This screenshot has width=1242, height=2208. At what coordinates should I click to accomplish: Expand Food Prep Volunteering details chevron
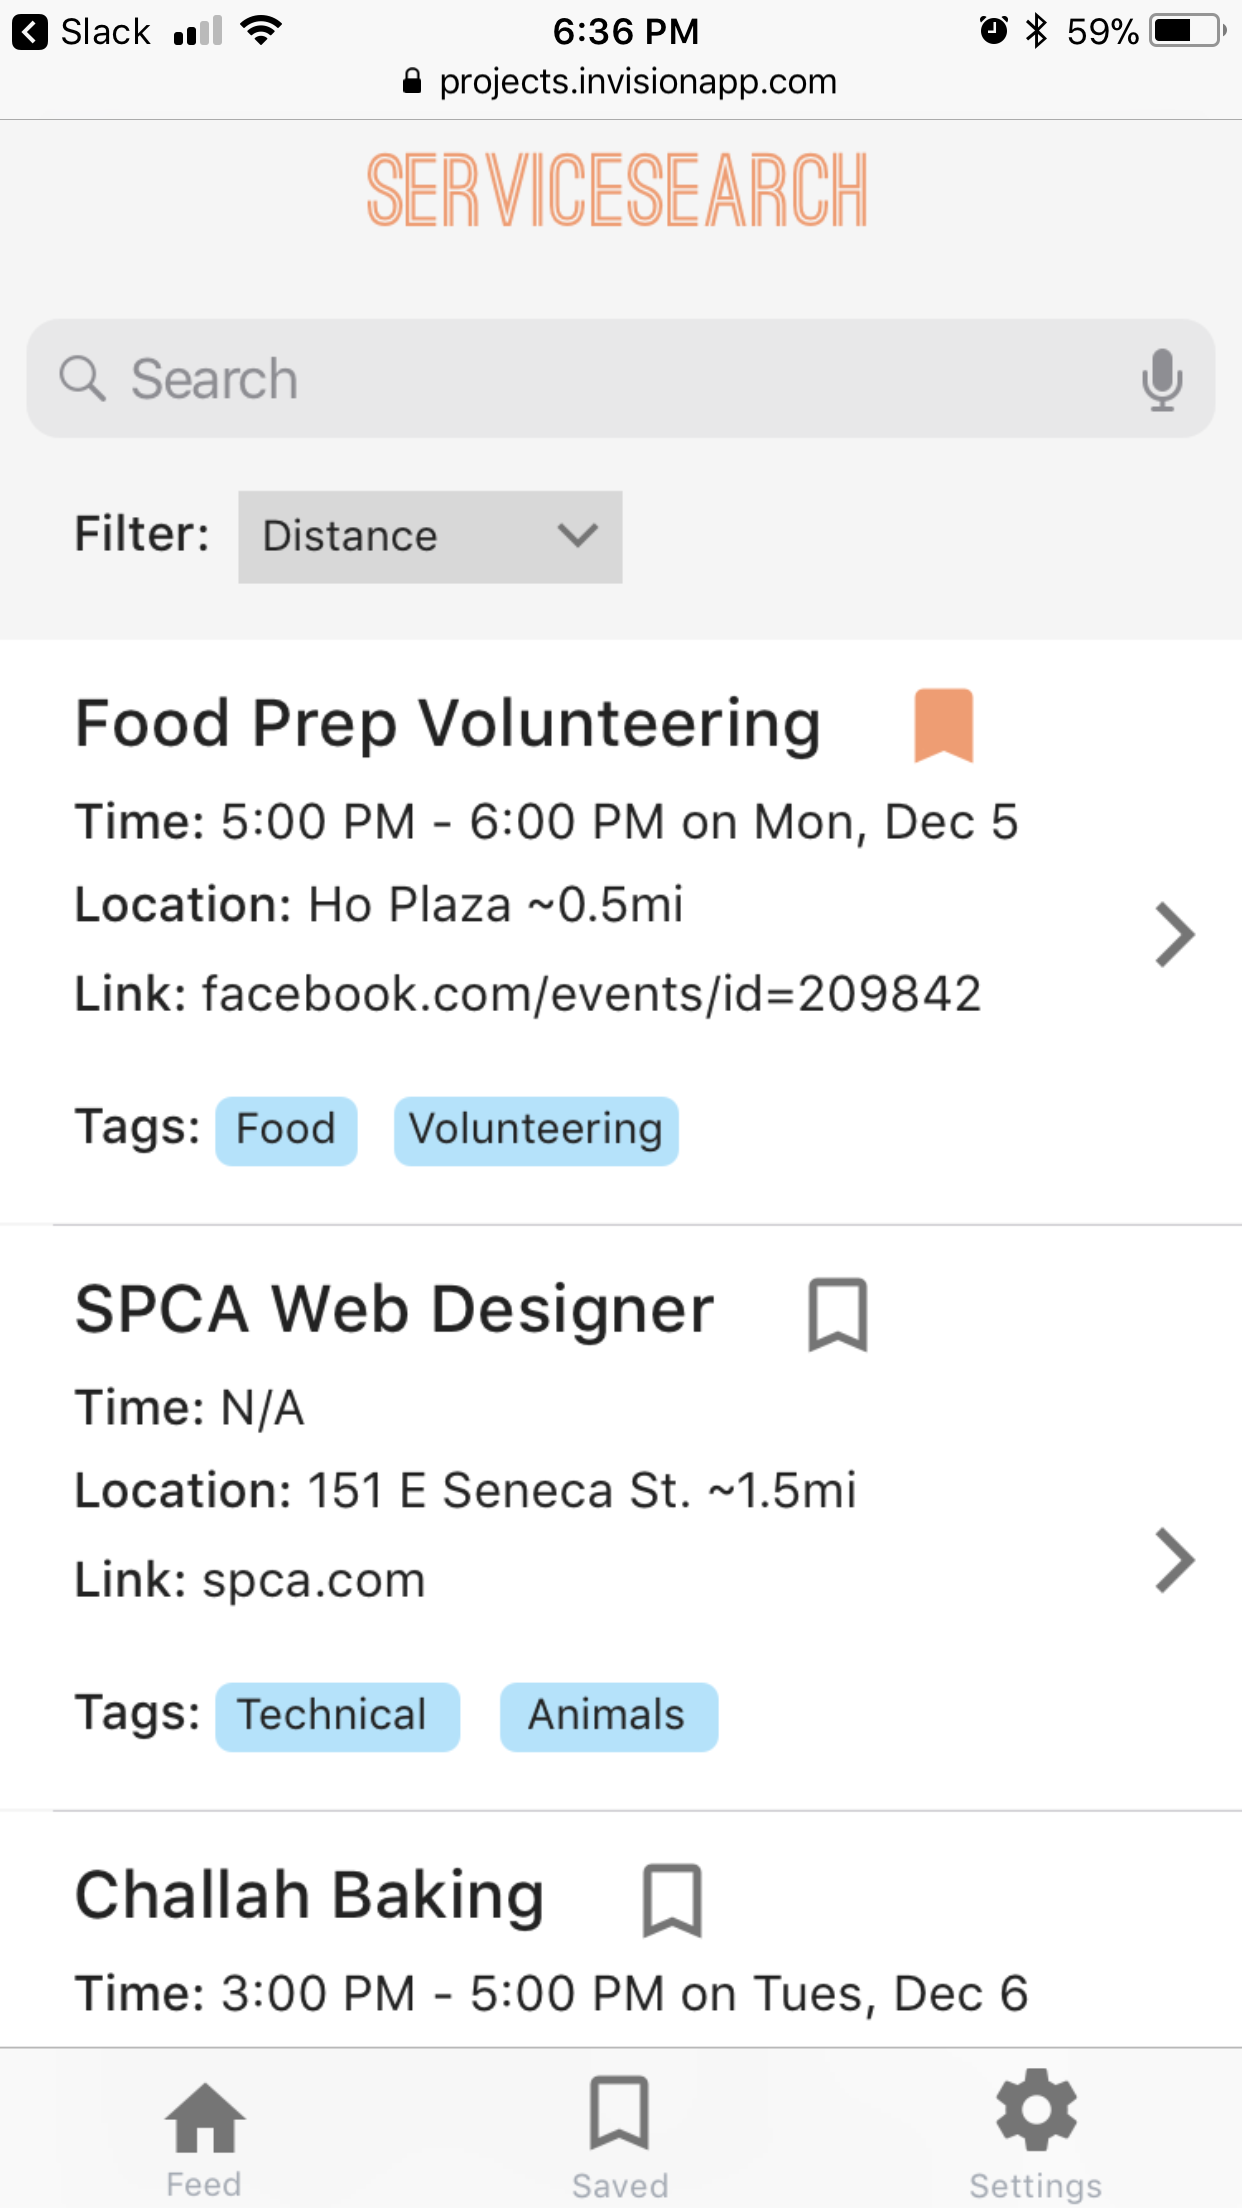tap(1175, 935)
